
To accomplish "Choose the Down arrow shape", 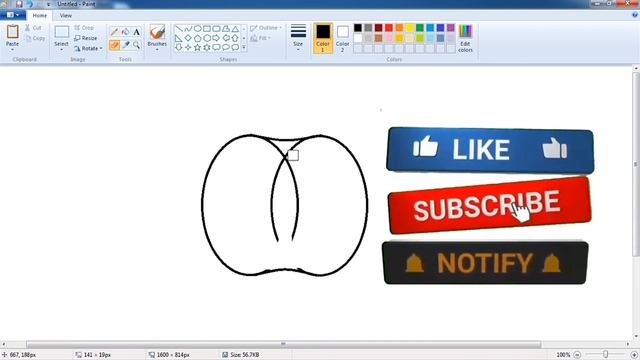I will (178, 47).
